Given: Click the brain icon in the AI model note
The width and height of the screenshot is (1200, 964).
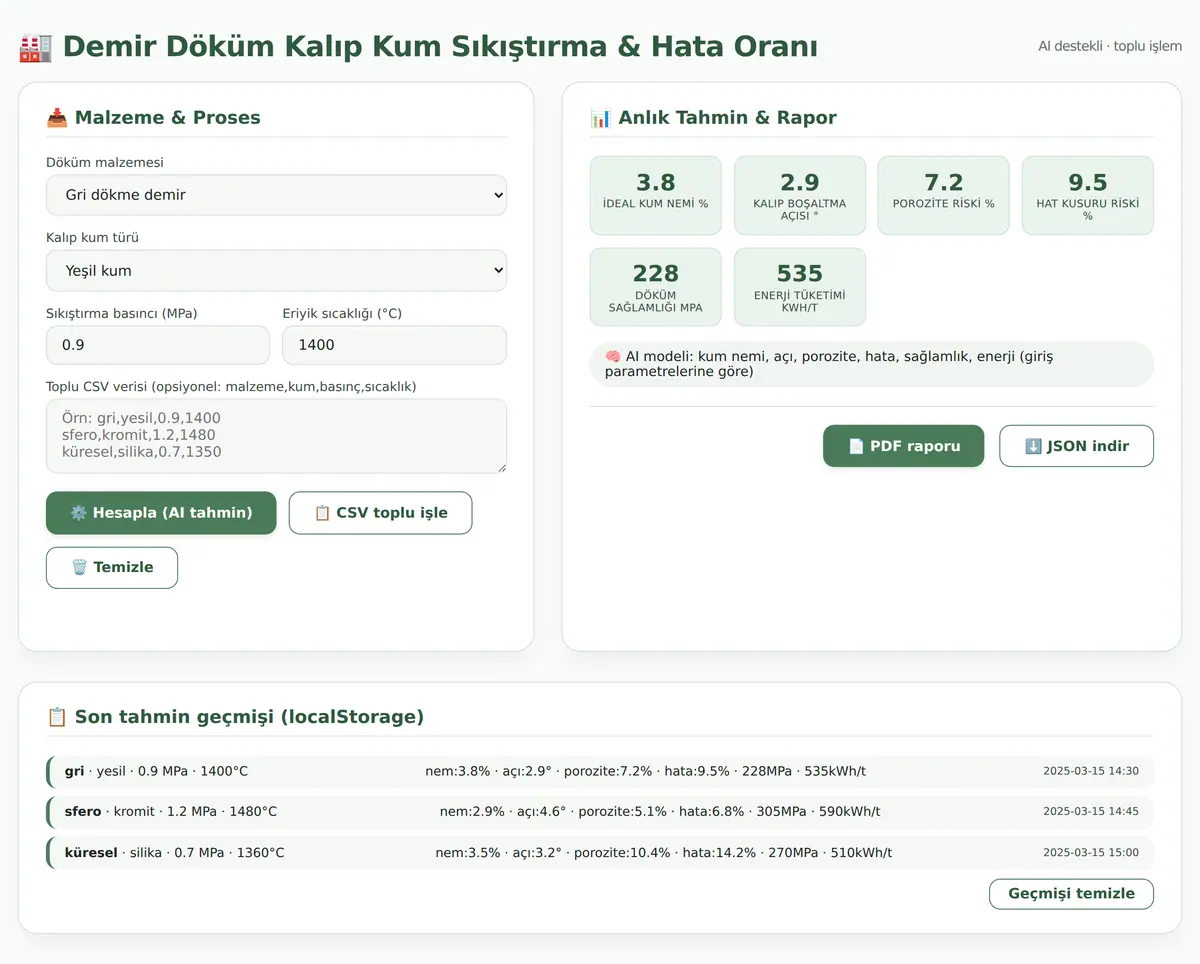Looking at the screenshot, I should [x=613, y=356].
